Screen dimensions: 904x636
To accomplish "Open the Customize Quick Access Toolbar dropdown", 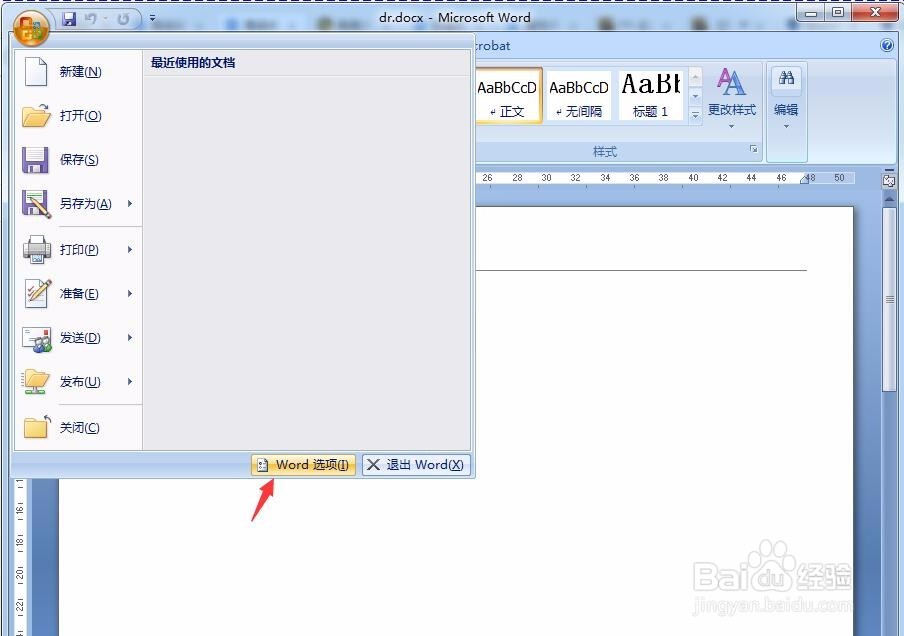I will pyautogui.click(x=153, y=18).
